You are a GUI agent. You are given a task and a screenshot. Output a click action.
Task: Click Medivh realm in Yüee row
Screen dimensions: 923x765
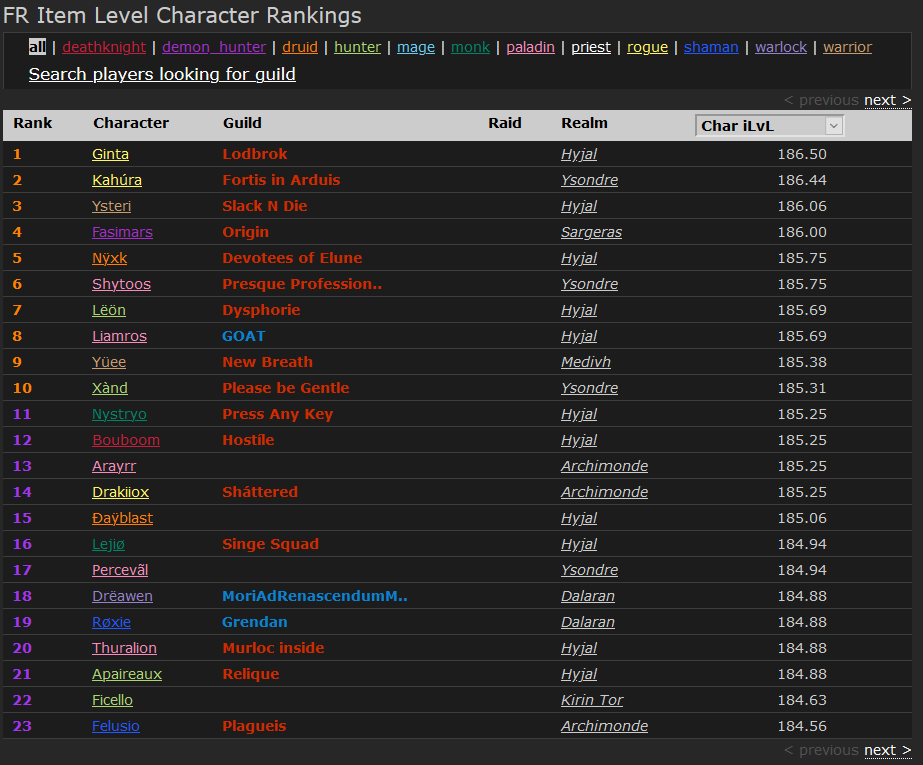(x=586, y=362)
